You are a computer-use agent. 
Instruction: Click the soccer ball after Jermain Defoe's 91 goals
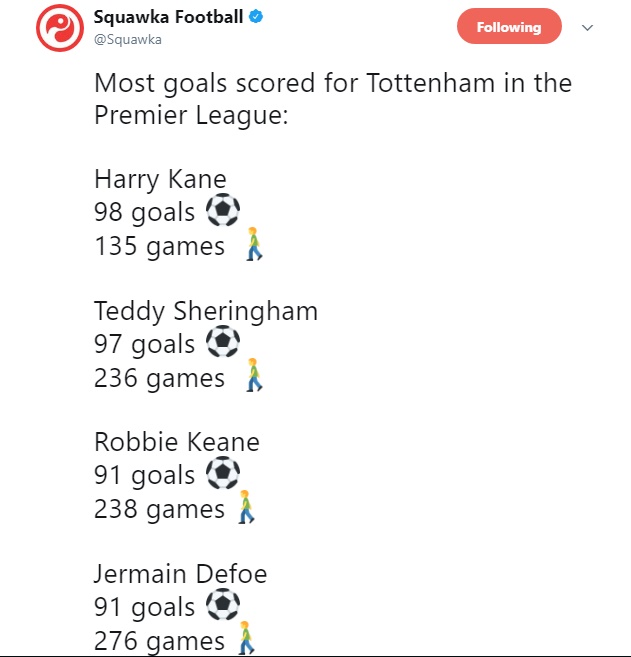(x=223, y=605)
